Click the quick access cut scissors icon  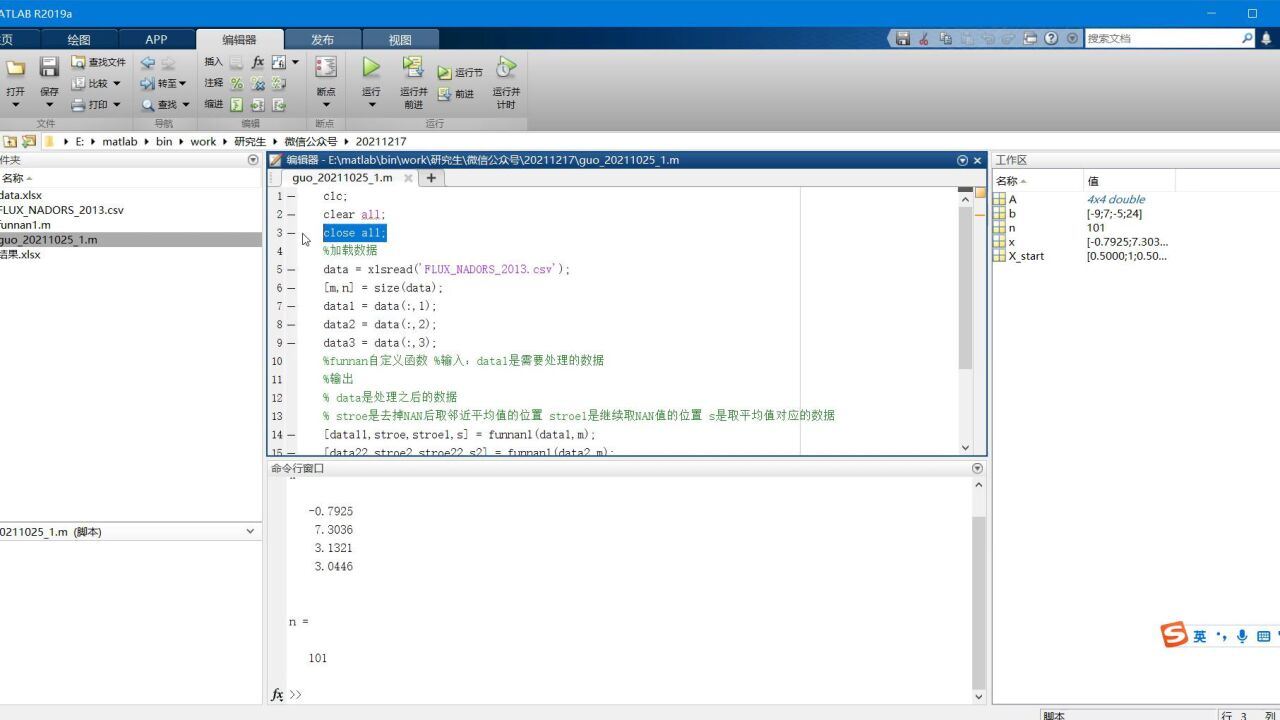click(x=923, y=38)
